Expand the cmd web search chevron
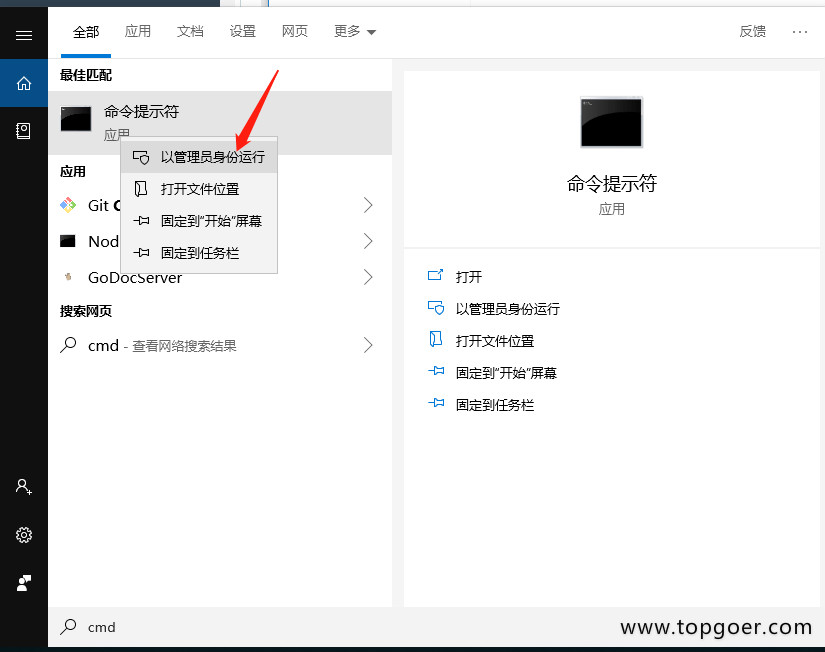825x652 pixels. point(368,345)
